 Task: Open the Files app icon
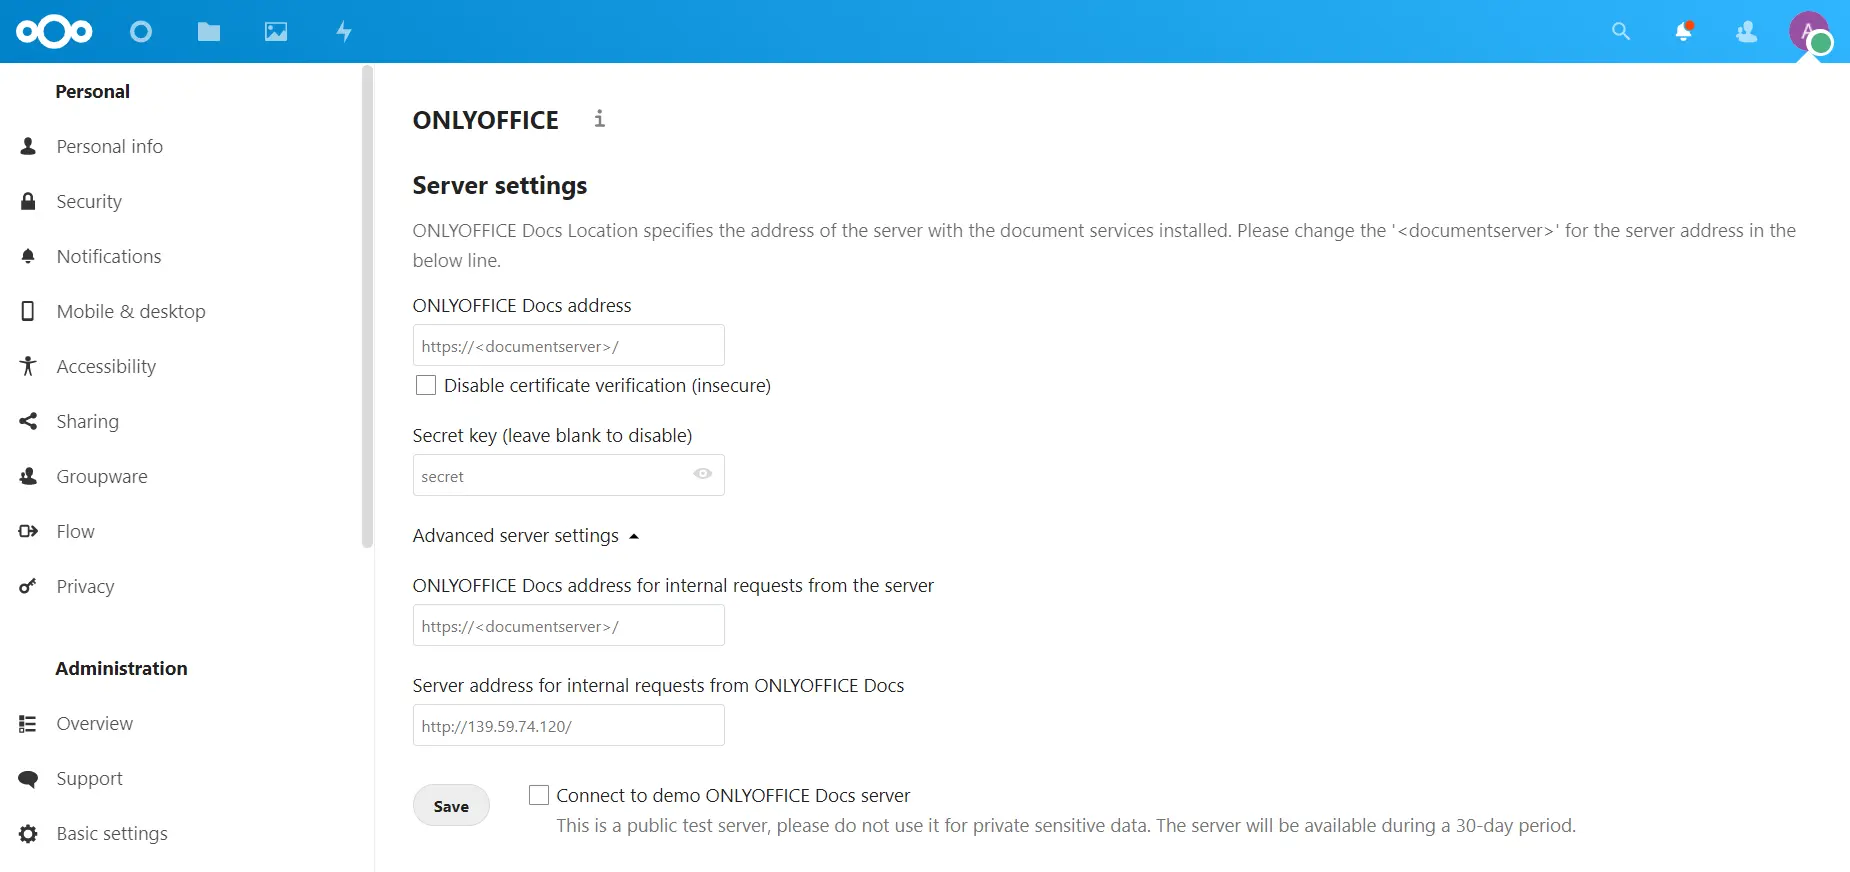click(209, 32)
